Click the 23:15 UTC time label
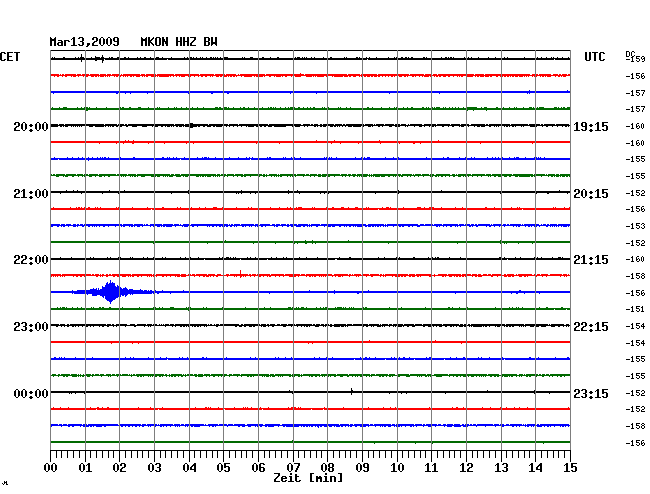 pyautogui.click(x=591, y=393)
